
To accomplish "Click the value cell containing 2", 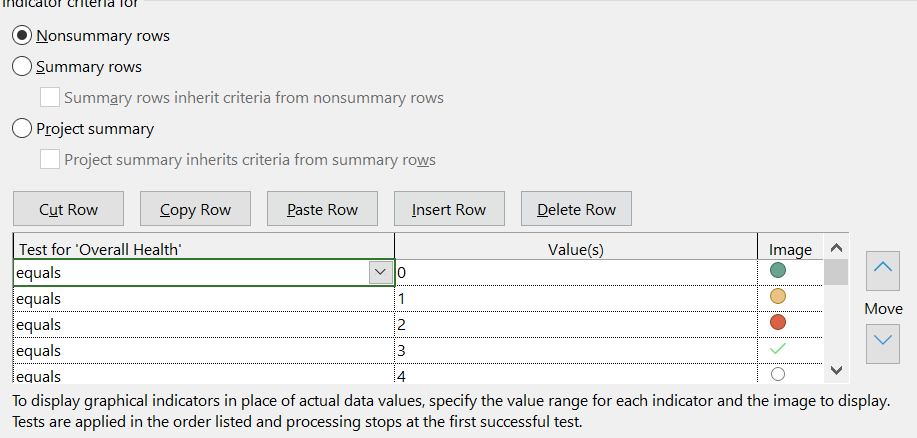I will click(x=575, y=324).
